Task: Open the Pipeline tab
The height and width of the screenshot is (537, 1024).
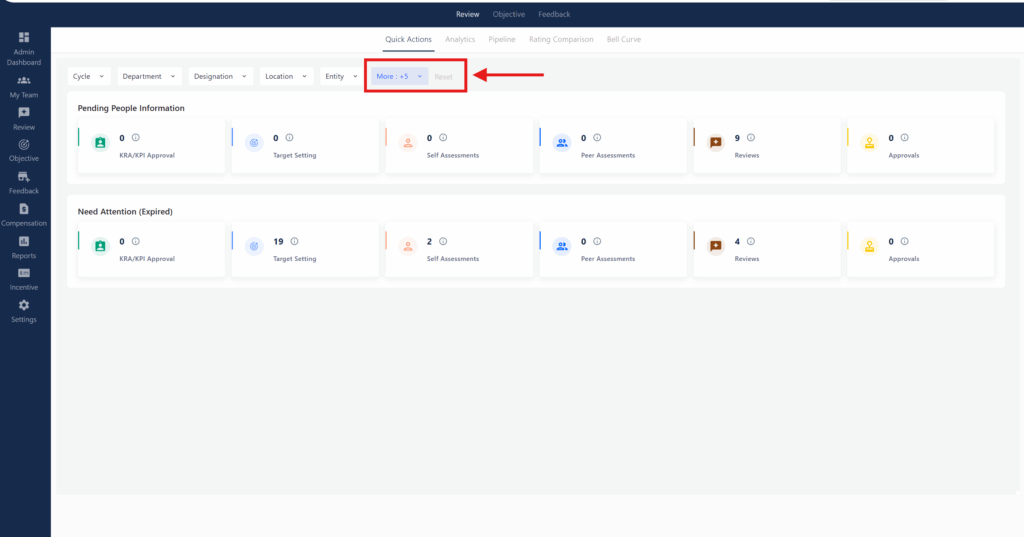Action: 502,40
